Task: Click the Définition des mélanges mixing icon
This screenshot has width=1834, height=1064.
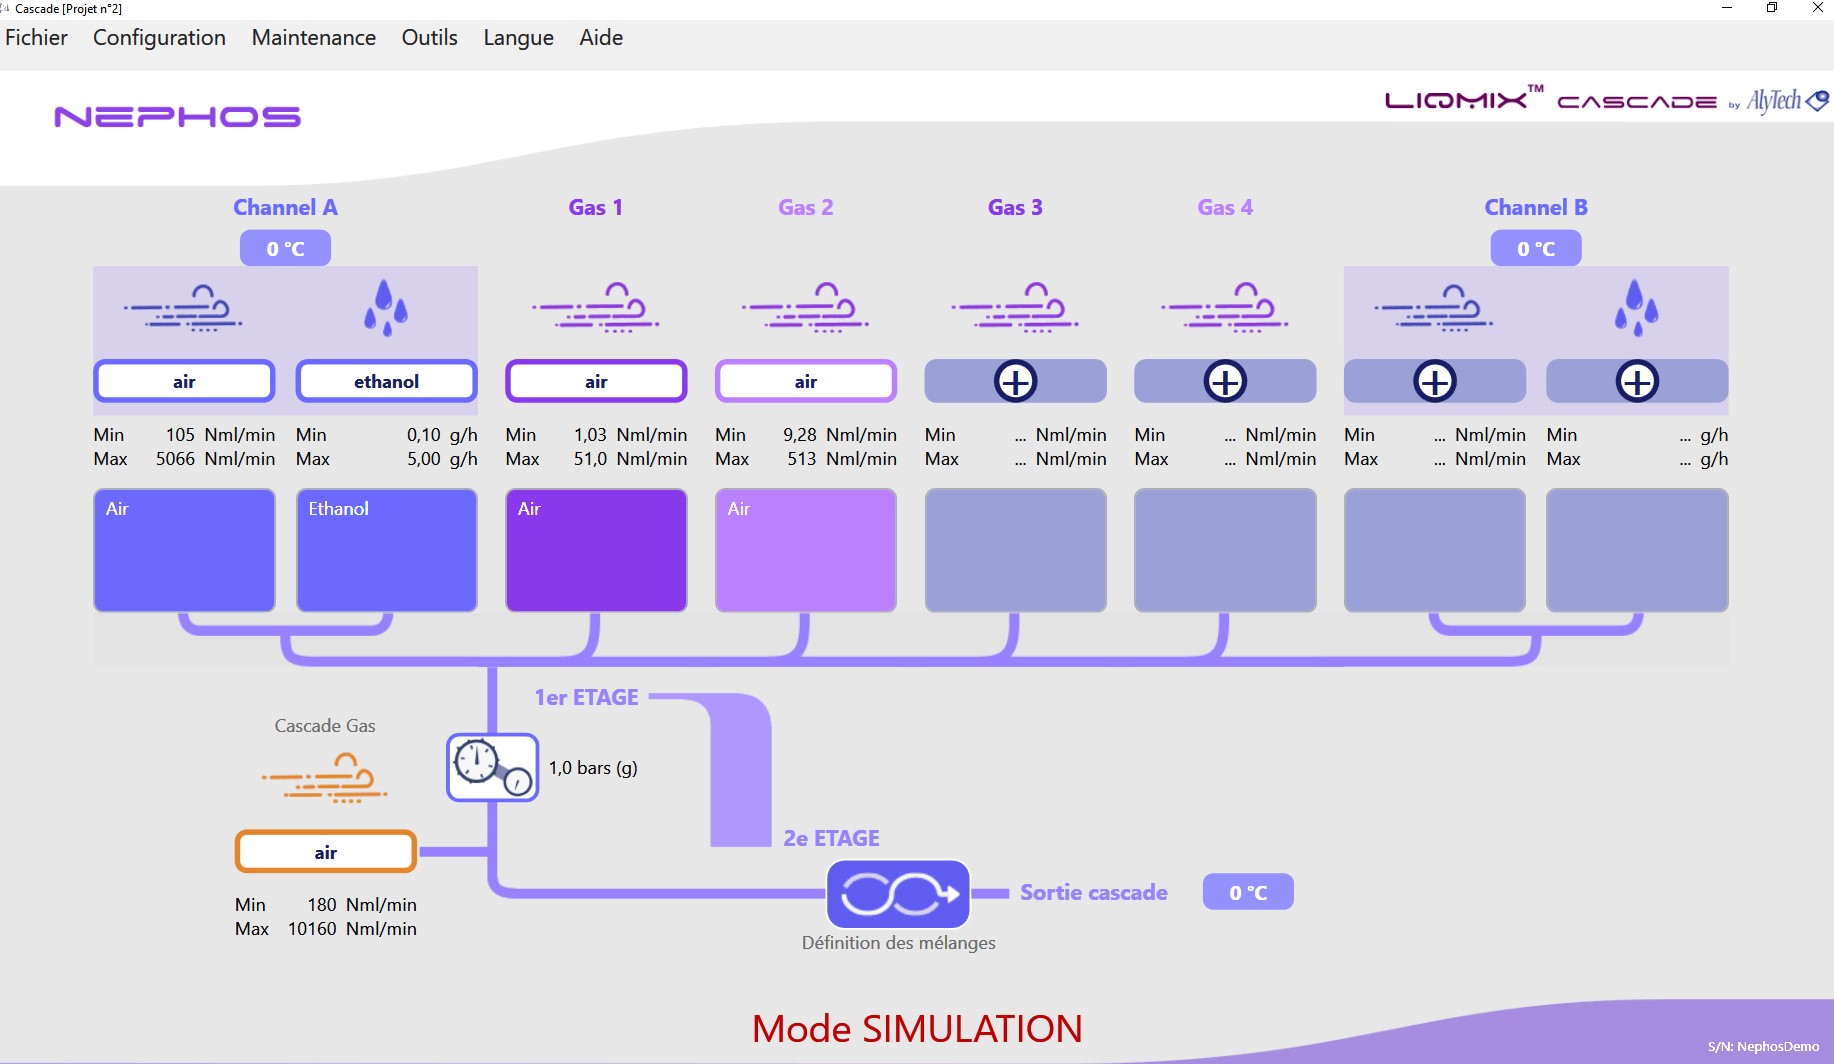Action: [x=897, y=893]
